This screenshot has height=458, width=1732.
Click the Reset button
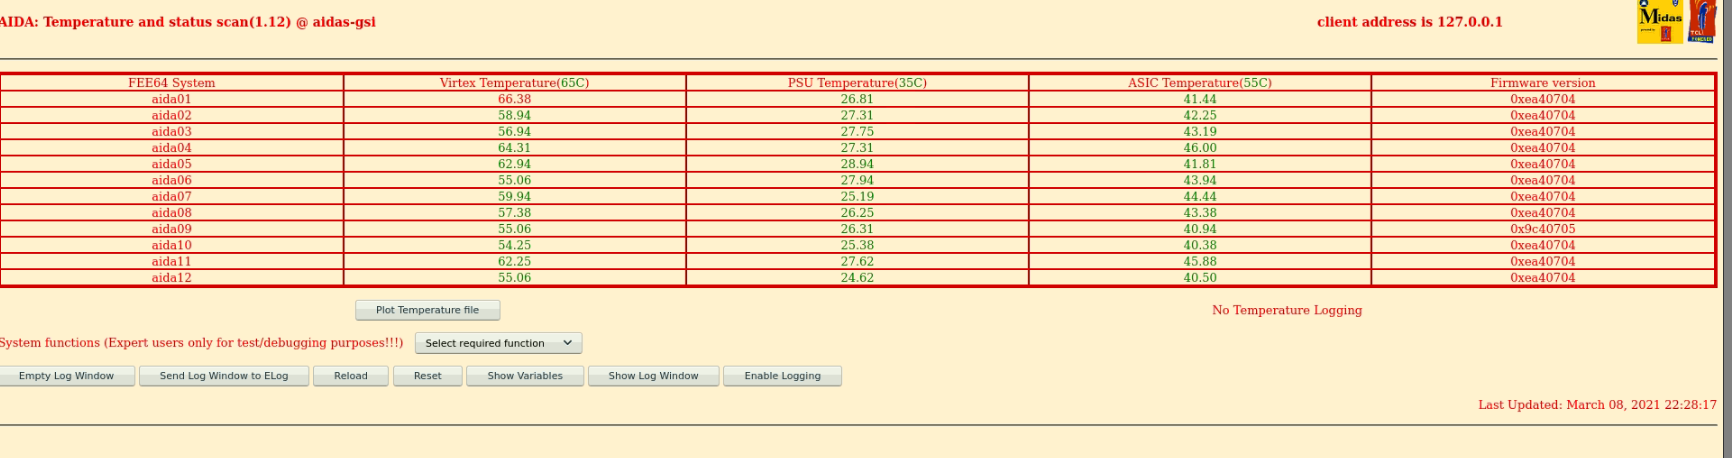(428, 376)
